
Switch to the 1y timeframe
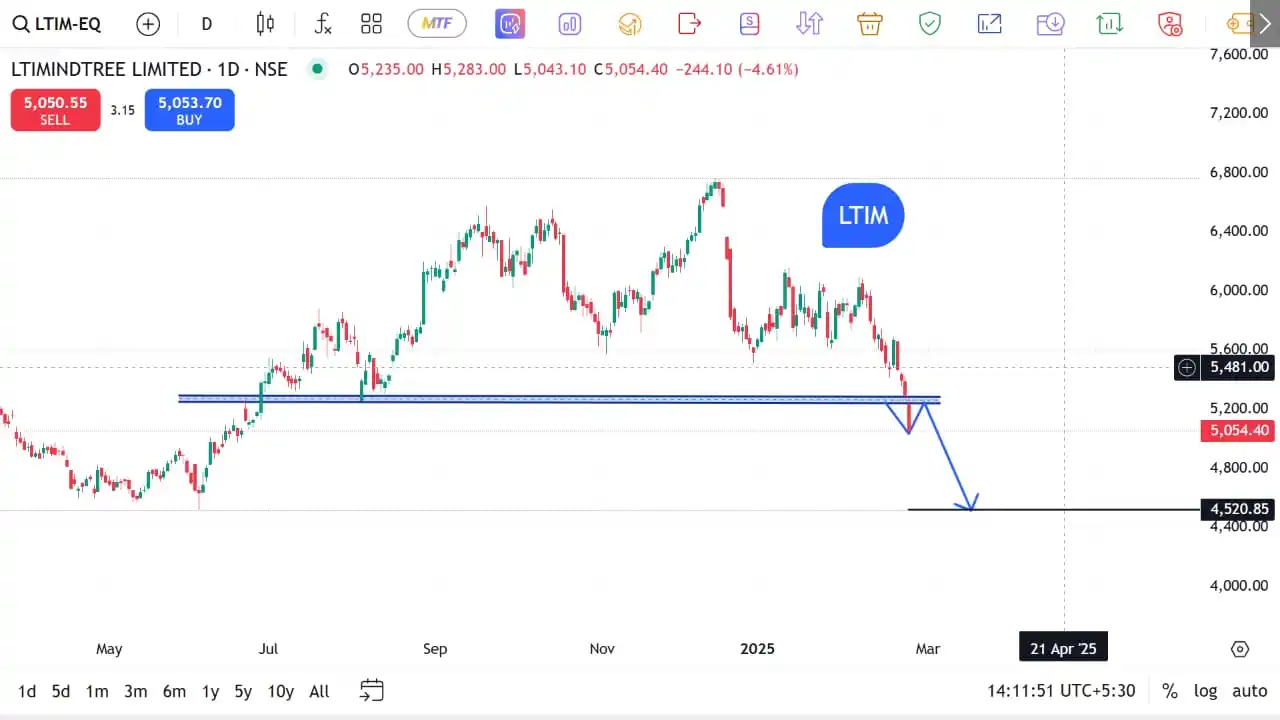pos(210,691)
